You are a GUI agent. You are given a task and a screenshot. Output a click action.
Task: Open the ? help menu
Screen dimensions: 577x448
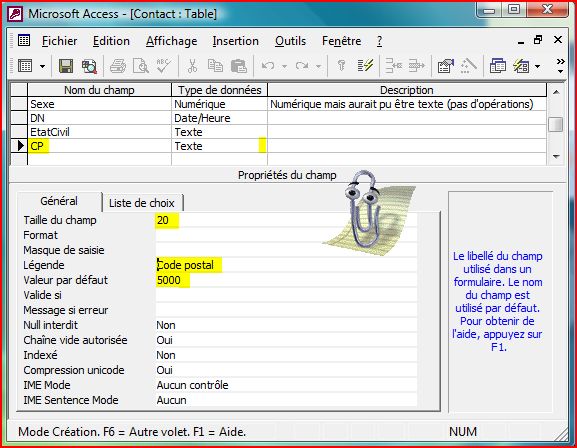pyautogui.click(x=379, y=41)
